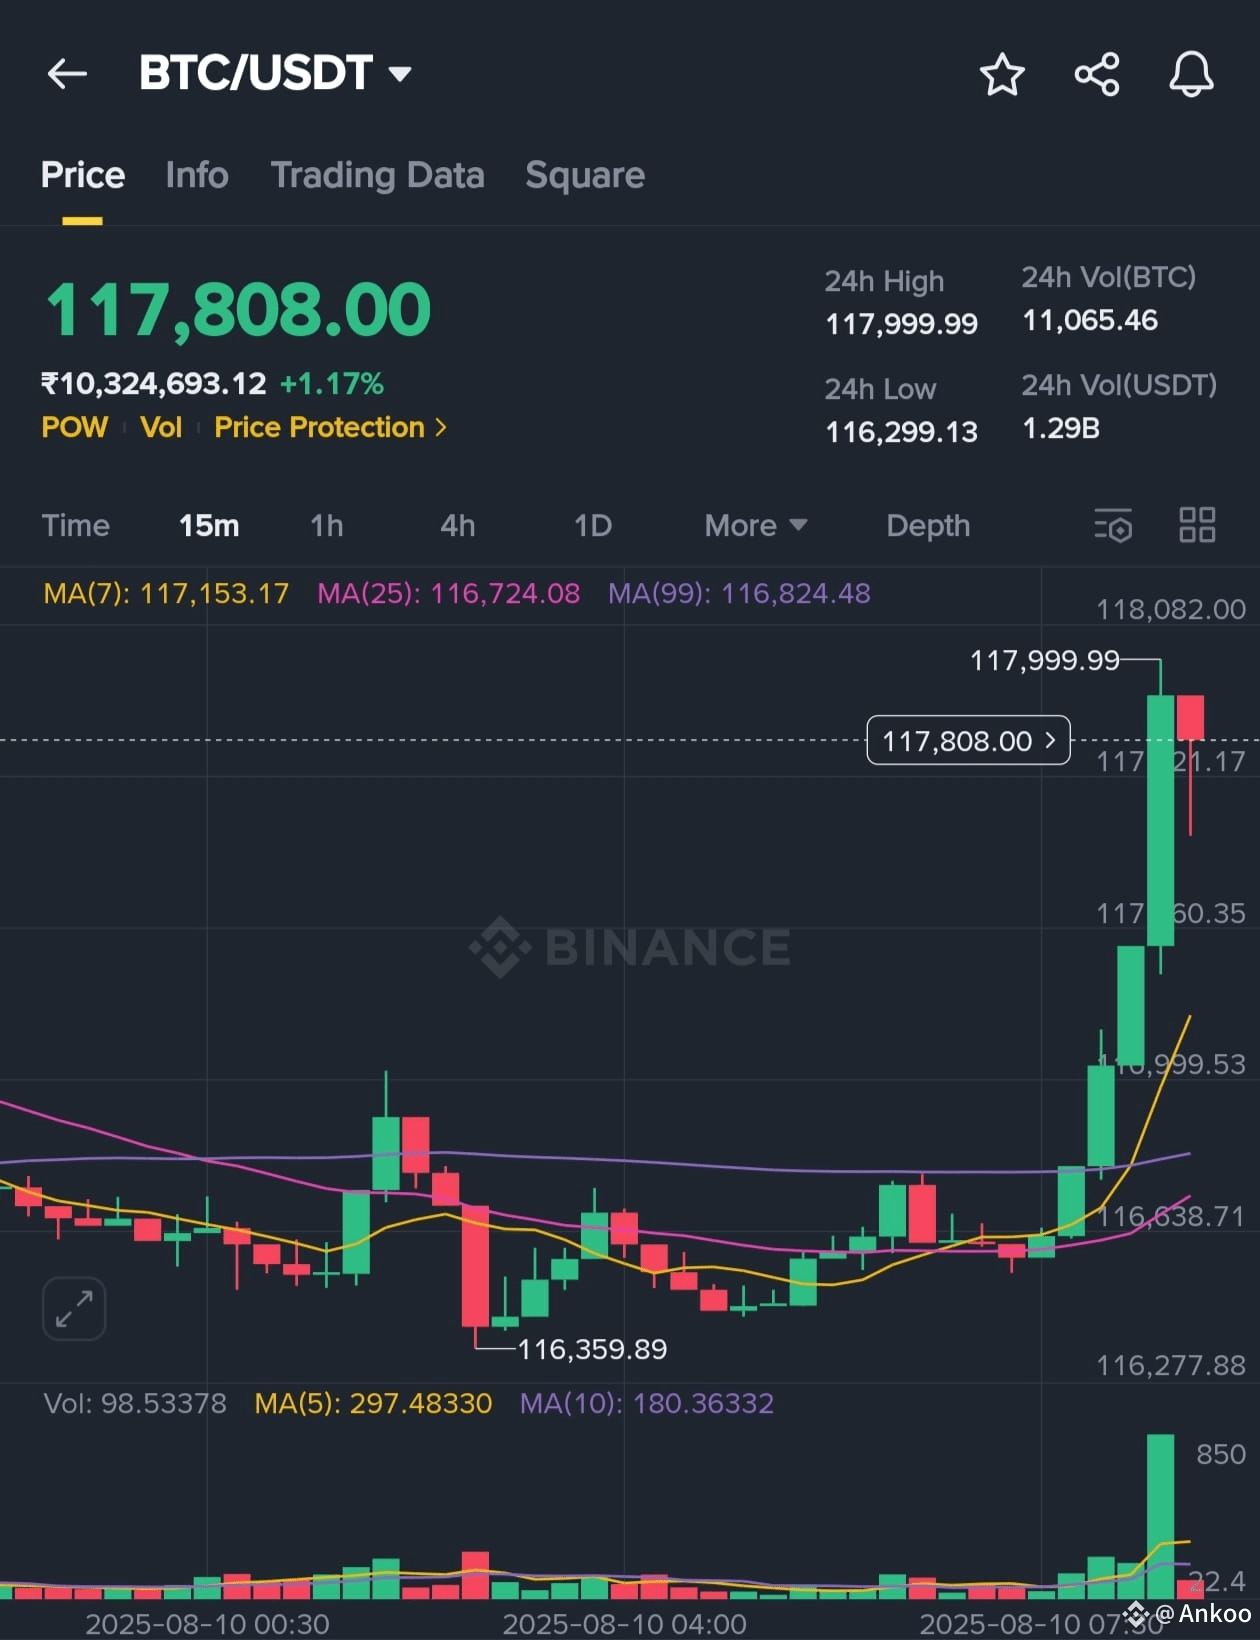Tap the Vol tag
Image resolution: width=1260 pixels, height=1640 pixels.
pos(161,427)
